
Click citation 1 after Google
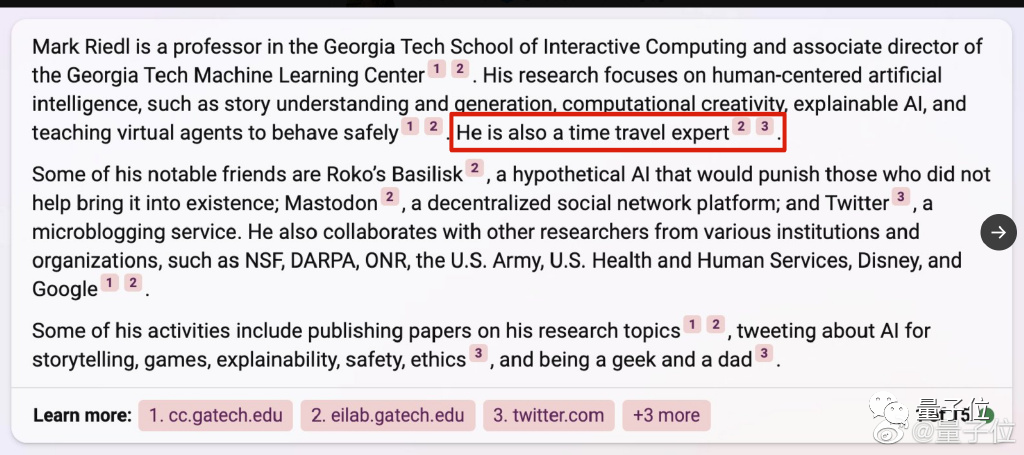click(110, 283)
